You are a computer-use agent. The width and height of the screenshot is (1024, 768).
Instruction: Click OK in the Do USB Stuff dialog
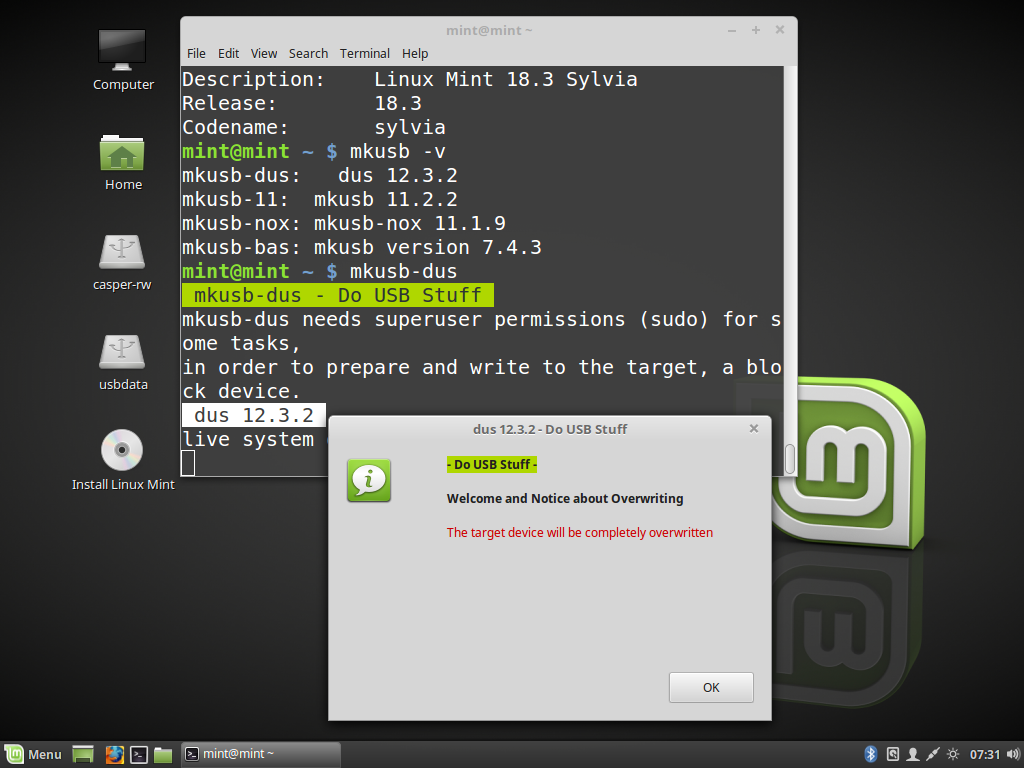(711, 687)
